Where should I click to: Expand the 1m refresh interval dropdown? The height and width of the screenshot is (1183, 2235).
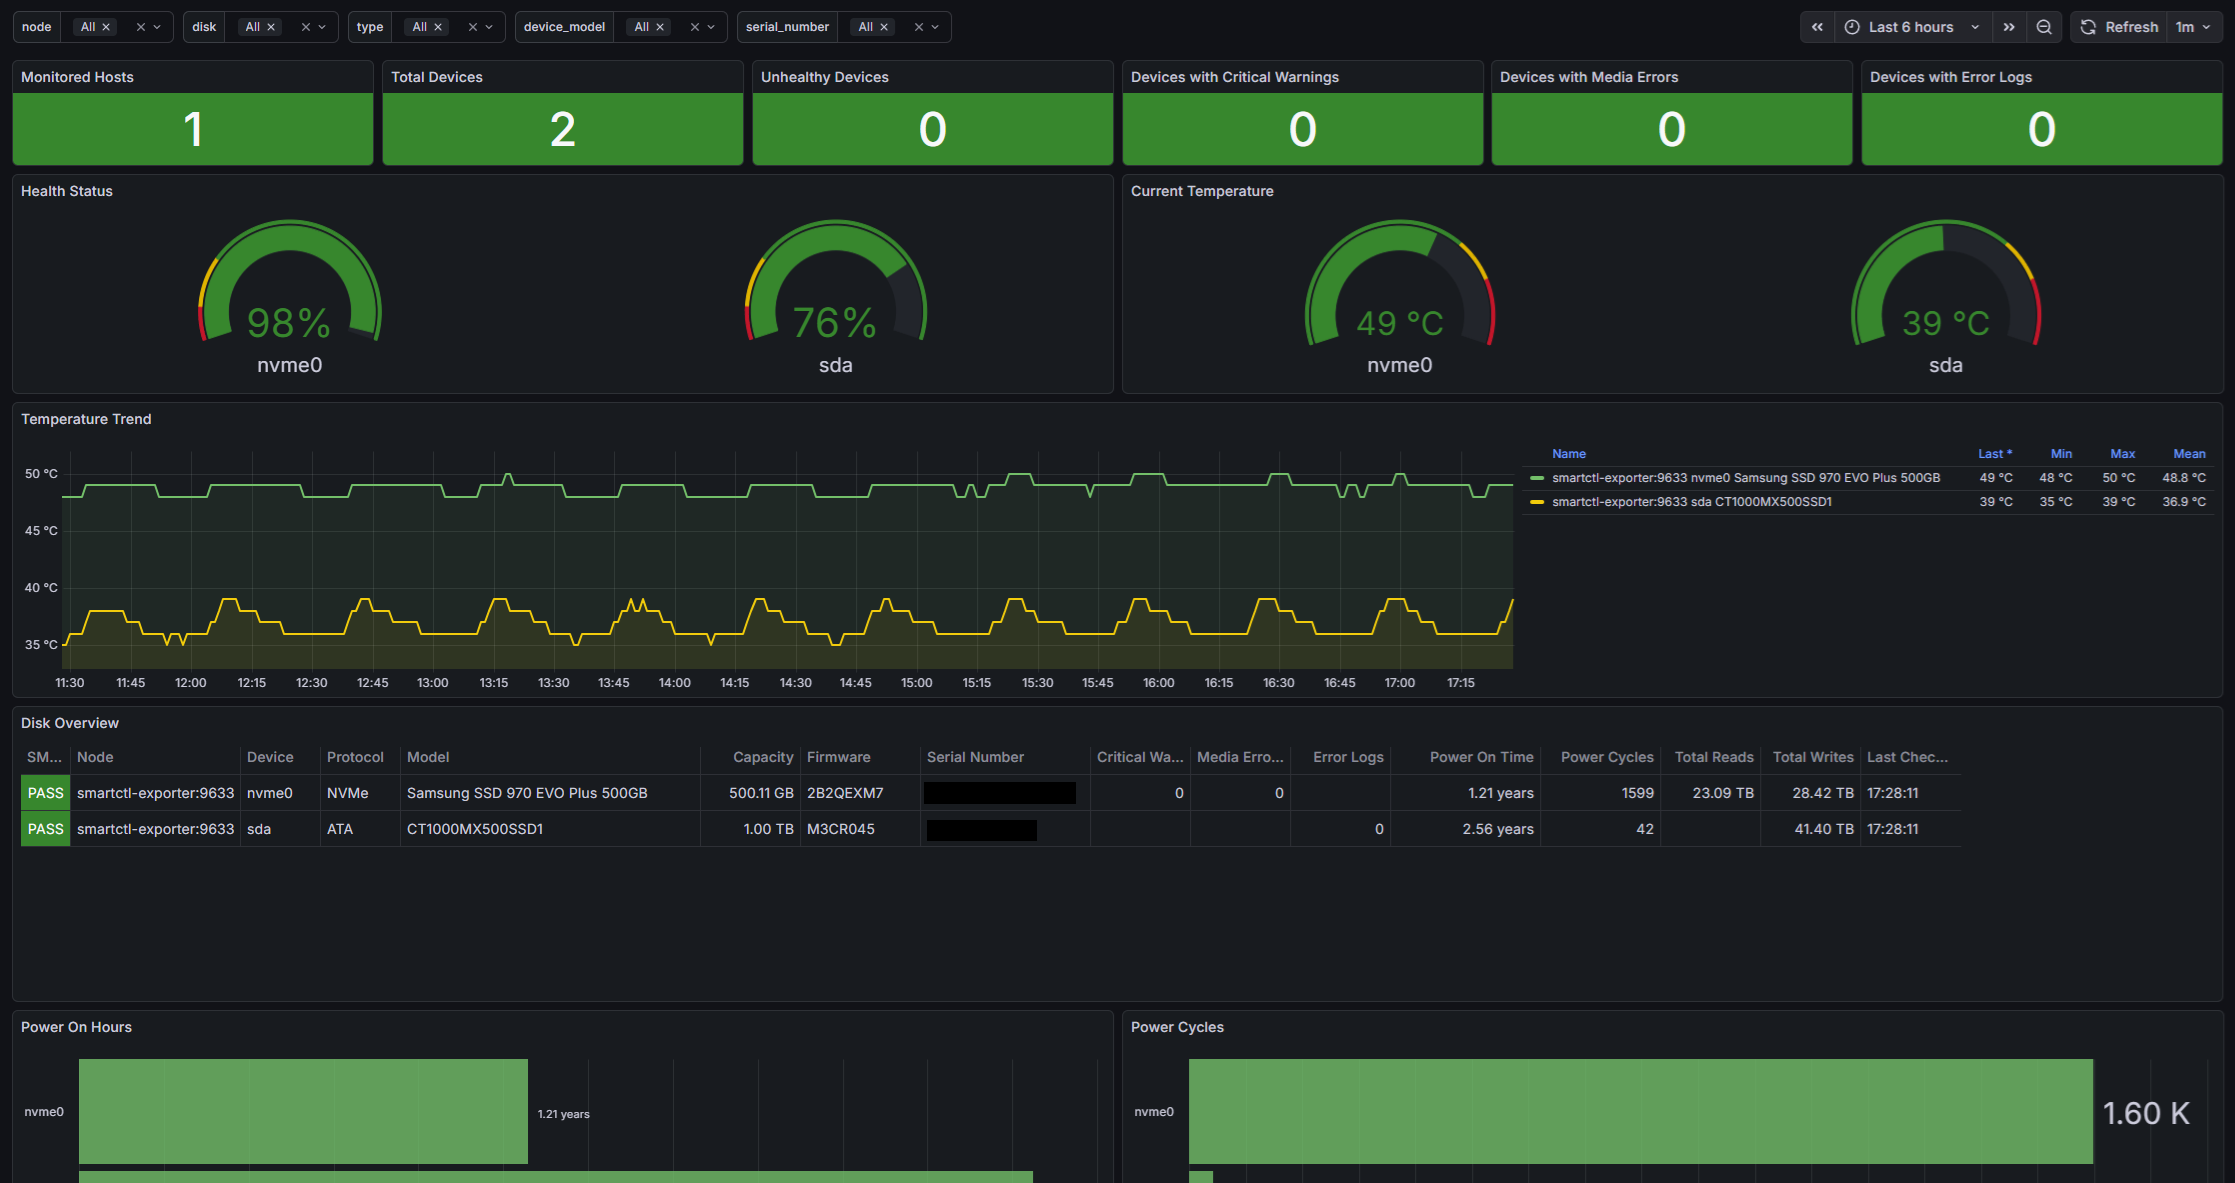pos(2194,27)
